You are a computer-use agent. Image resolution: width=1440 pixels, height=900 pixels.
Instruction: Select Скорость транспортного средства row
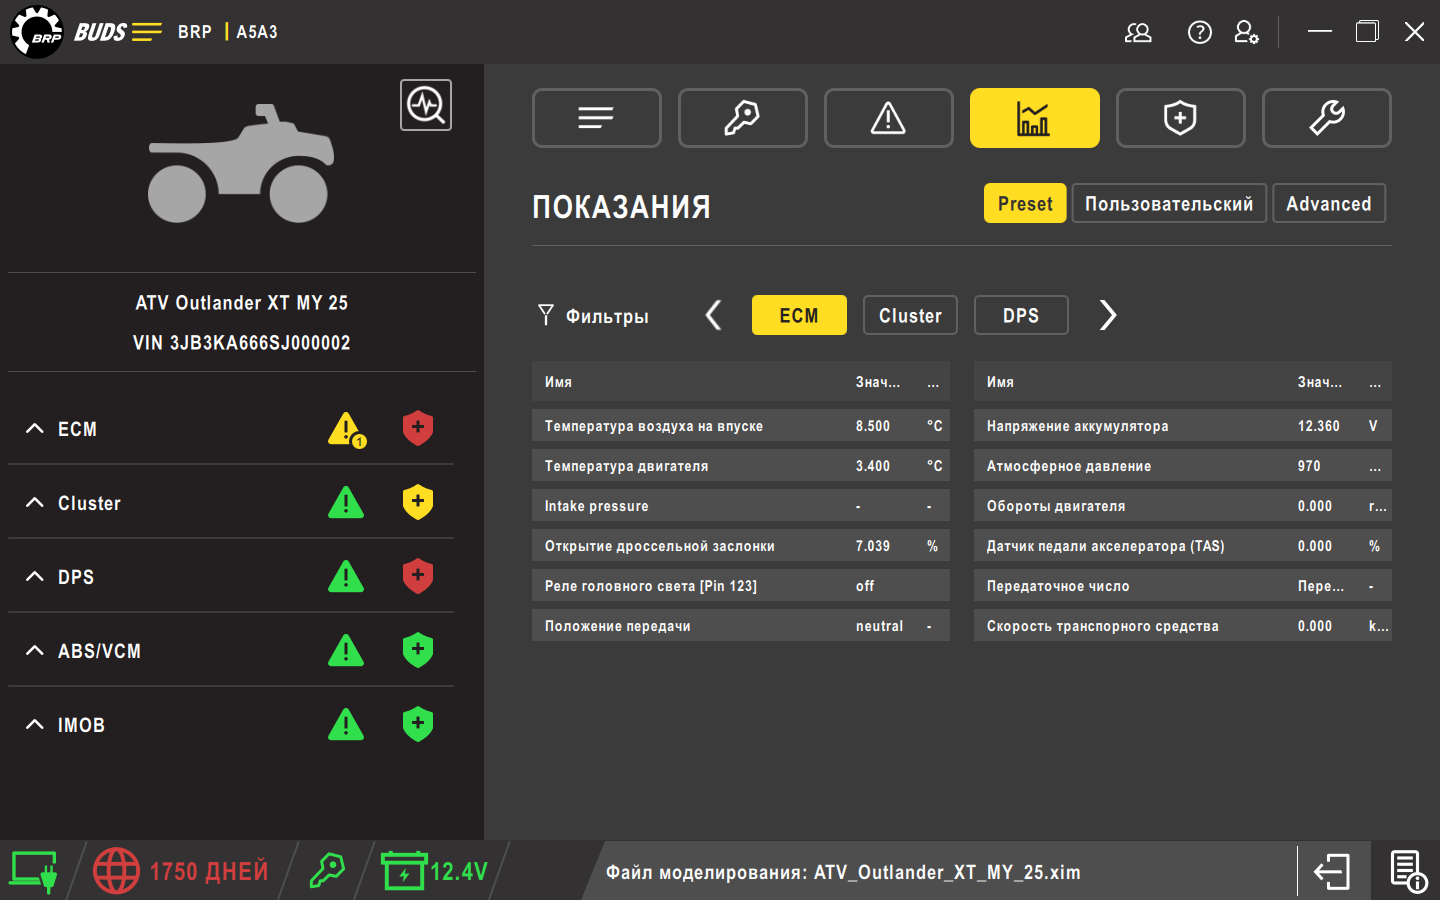pyautogui.click(x=1183, y=626)
